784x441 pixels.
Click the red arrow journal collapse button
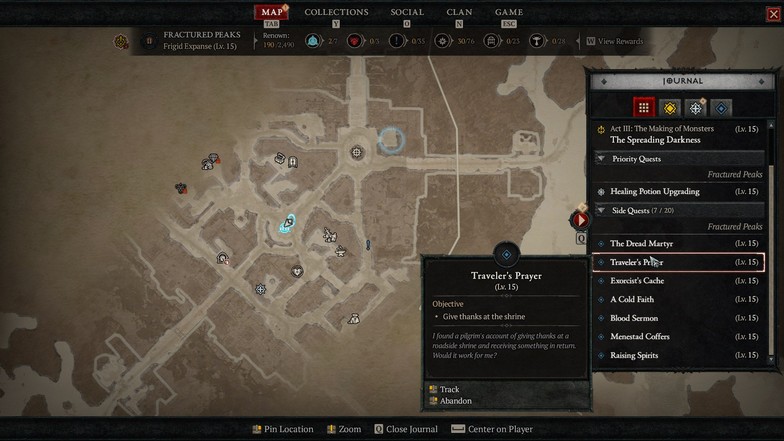click(580, 220)
